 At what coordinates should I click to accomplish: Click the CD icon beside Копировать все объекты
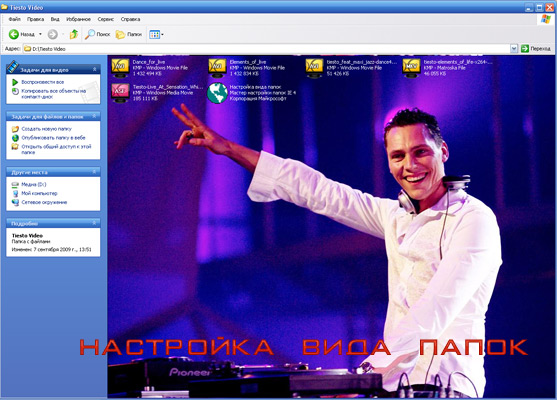(15, 91)
